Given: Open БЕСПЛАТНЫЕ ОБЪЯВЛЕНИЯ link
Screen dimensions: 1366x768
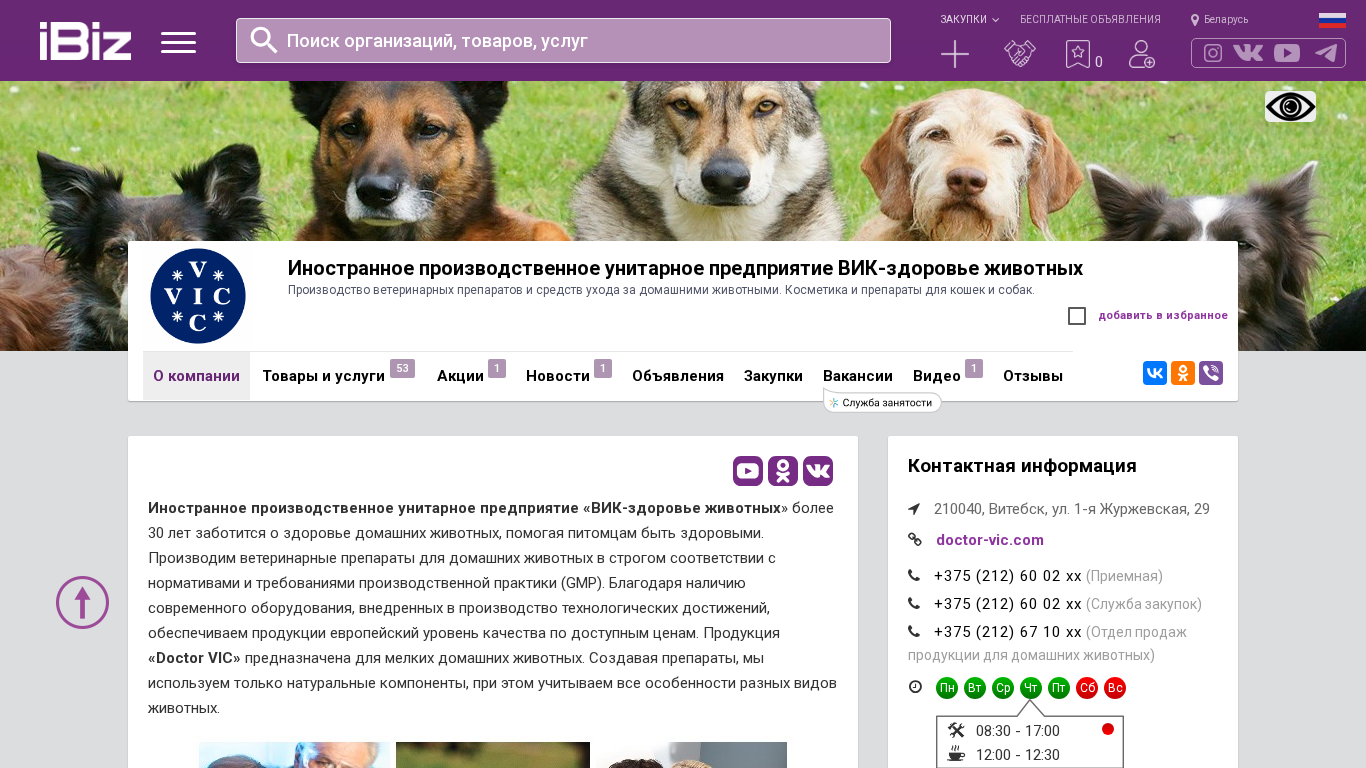Looking at the screenshot, I should 1090,20.
